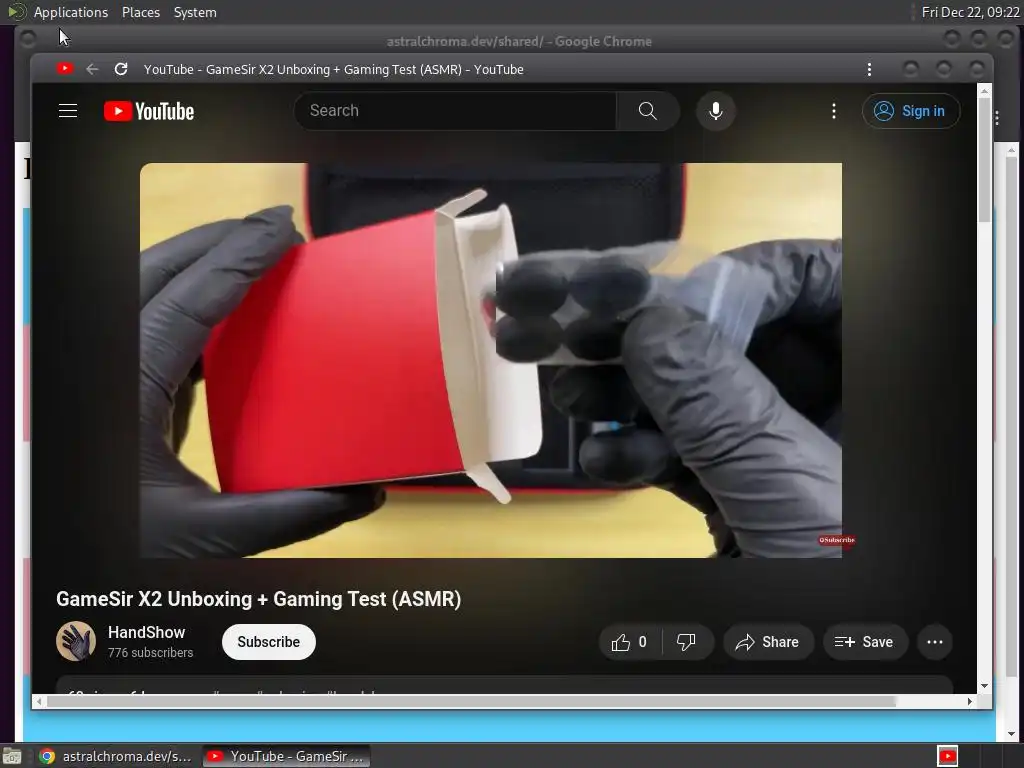Viewport: 1024px width, 768px height.
Task: Like the video with thumbs up
Action: click(630, 642)
